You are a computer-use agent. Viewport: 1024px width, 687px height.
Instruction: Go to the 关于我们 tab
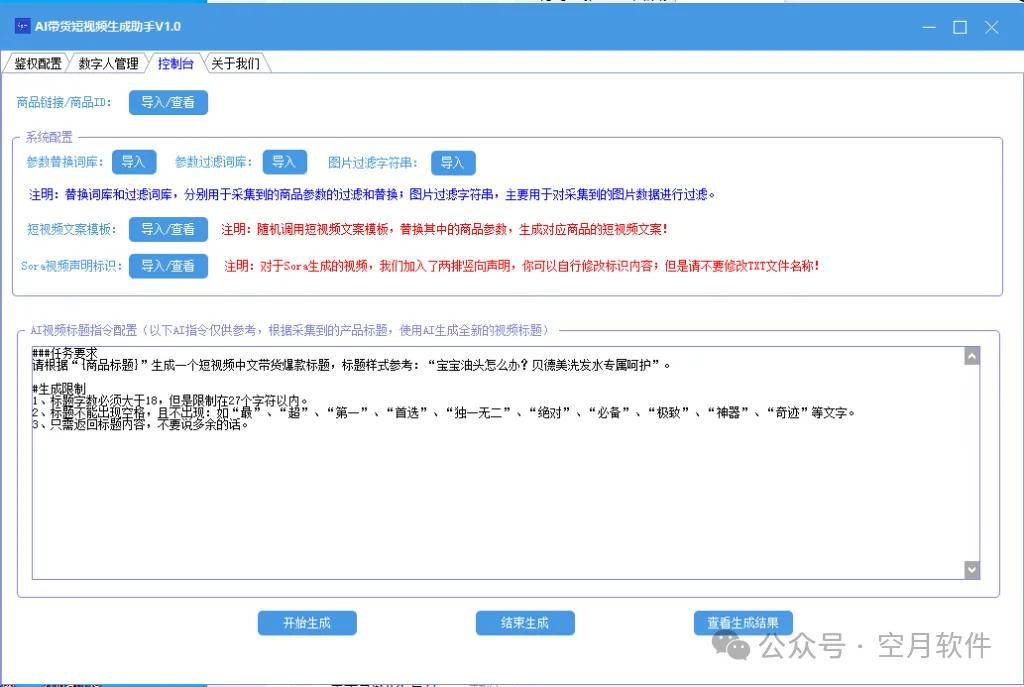(x=235, y=64)
